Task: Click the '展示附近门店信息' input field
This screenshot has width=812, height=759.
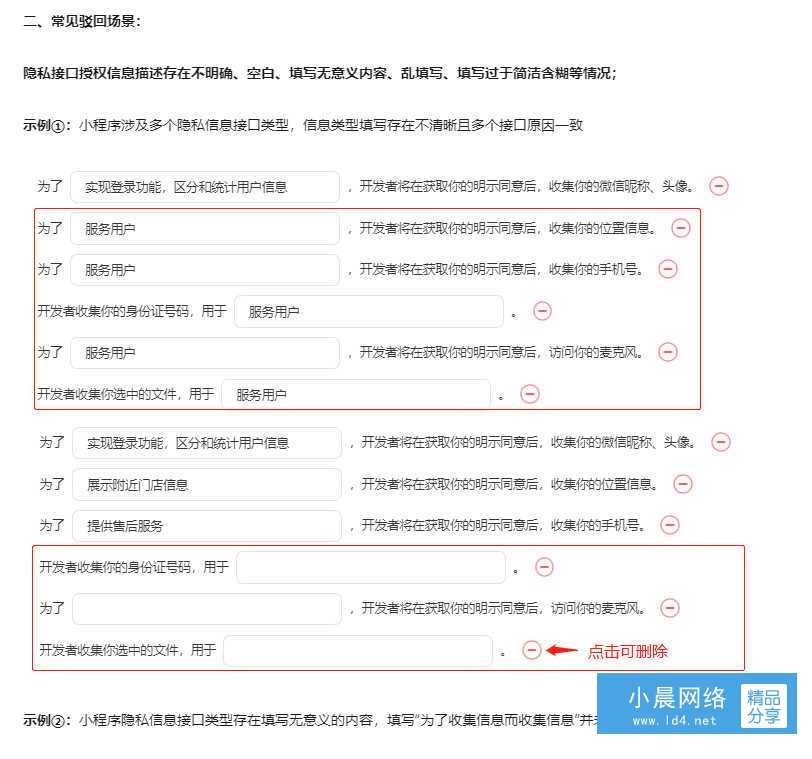Action: [206, 484]
